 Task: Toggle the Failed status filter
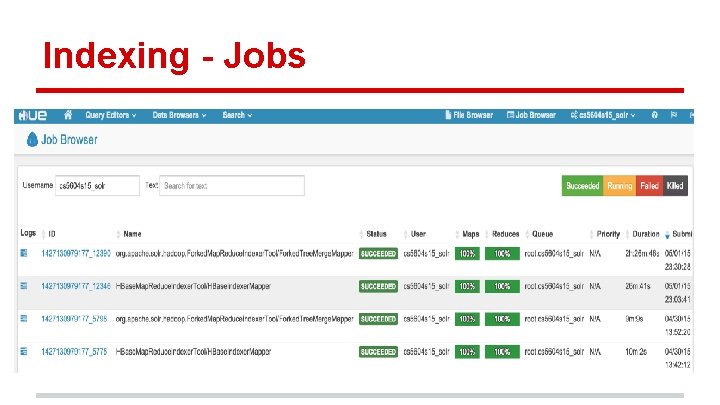point(649,186)
